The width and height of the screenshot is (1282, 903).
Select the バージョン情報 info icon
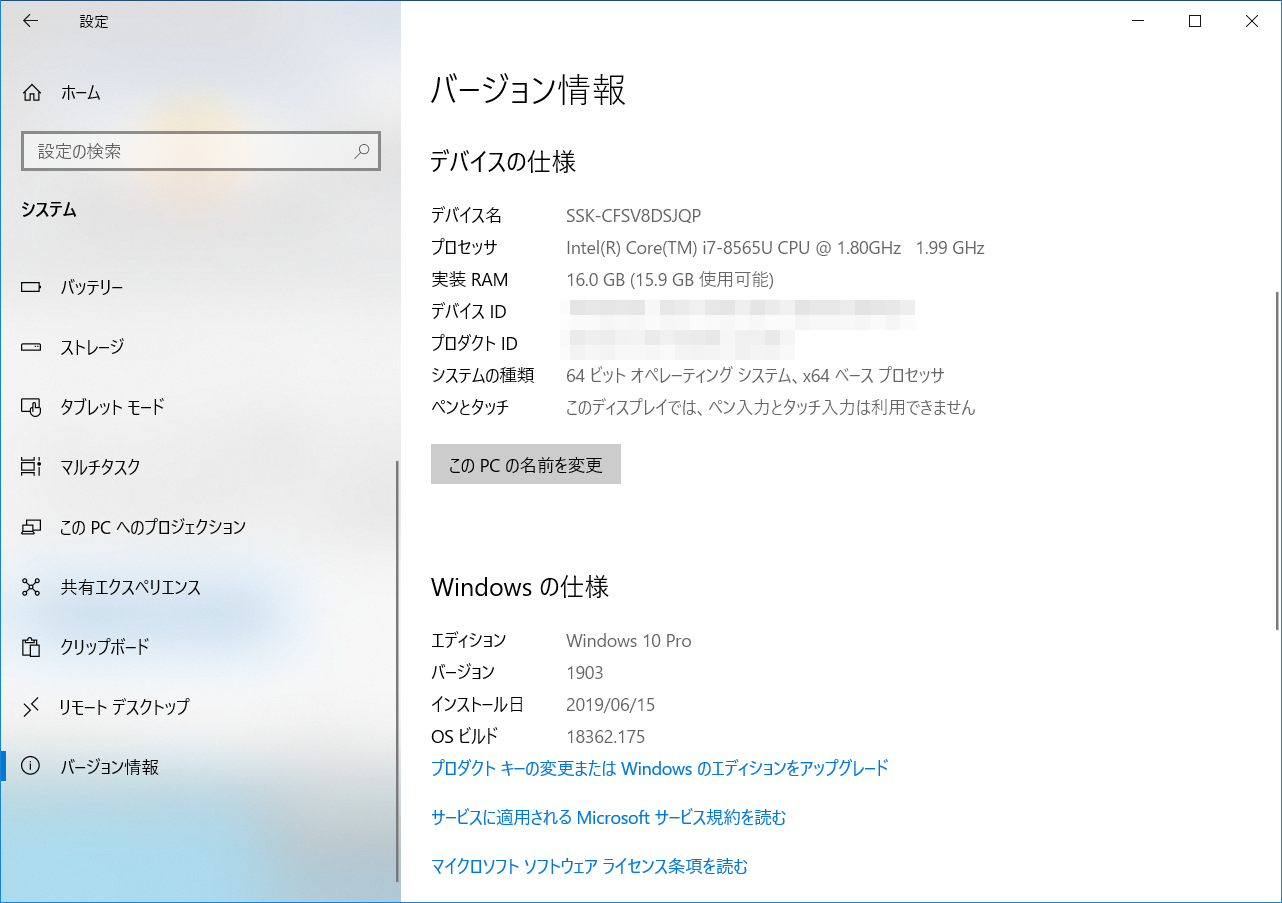click(32, 767)
